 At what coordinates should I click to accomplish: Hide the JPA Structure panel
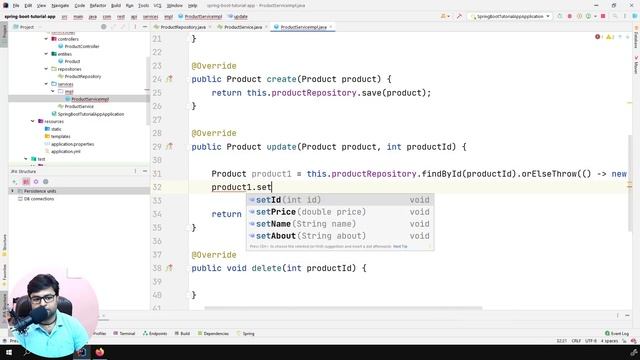click(145, 171)
